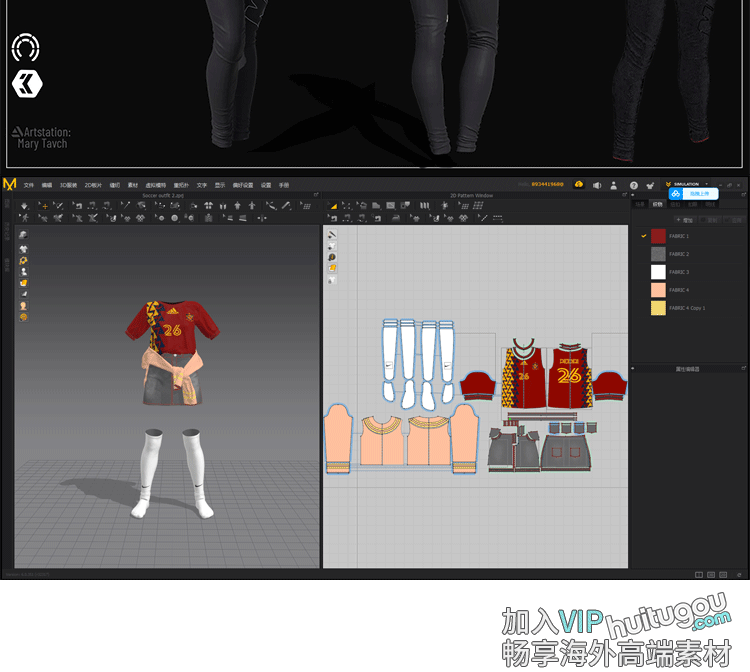The image size is (750, 672).
Task: Pop out the 2D Pattern Window corner icon
Action: tap(623, 195)
